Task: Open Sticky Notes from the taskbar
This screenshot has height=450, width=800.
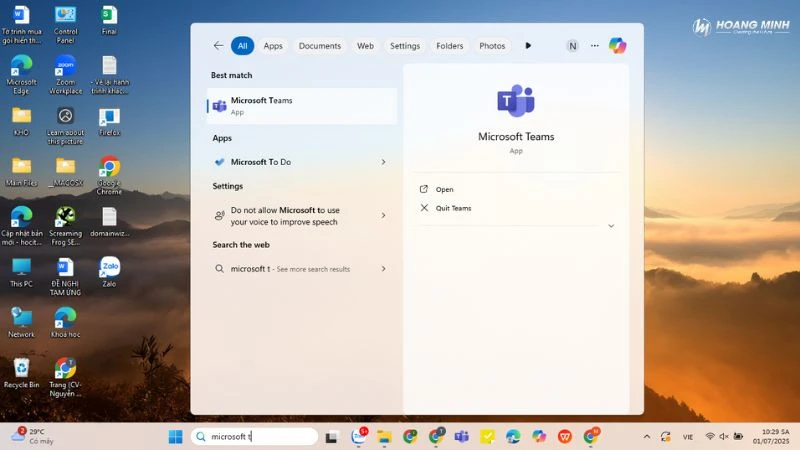Action: point(487,437)
